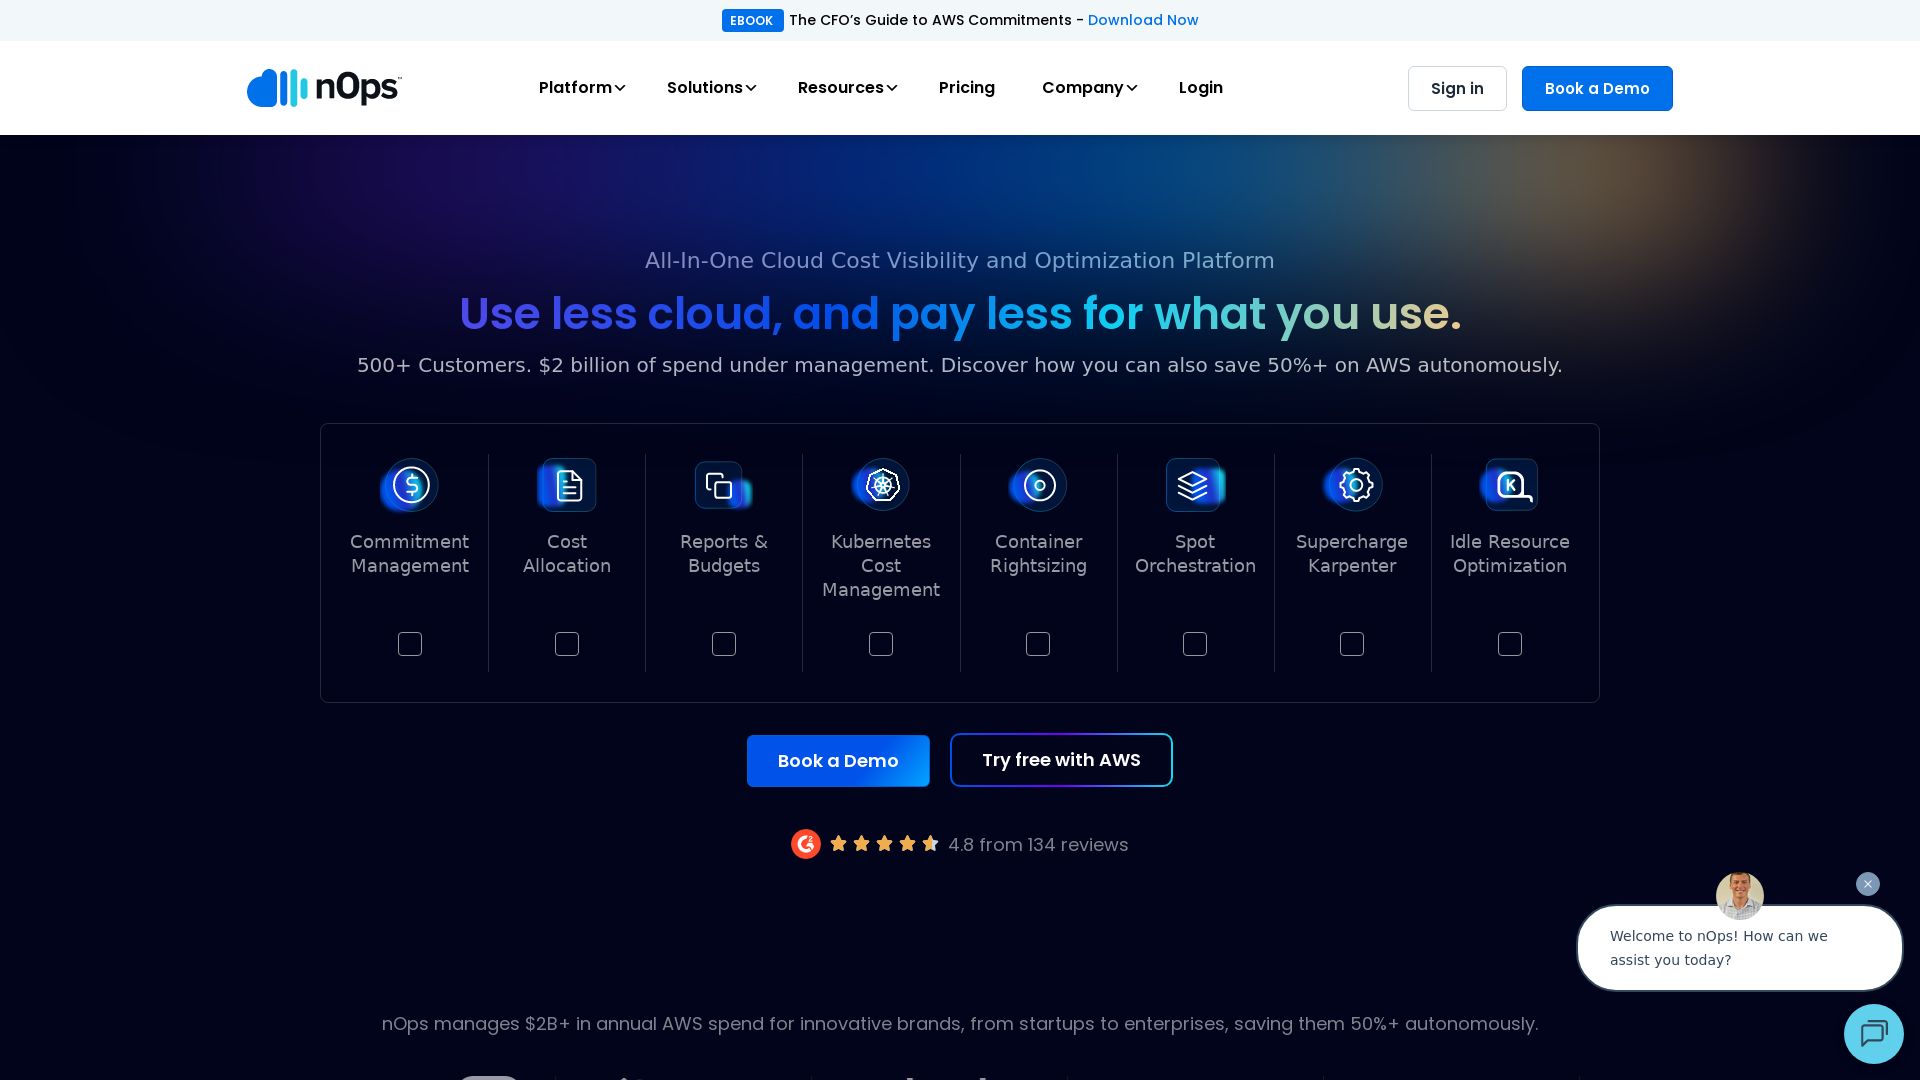Click the Reports & Budgets copy icon
This screenshot has height=1080, width=1920.
[721, 486]
